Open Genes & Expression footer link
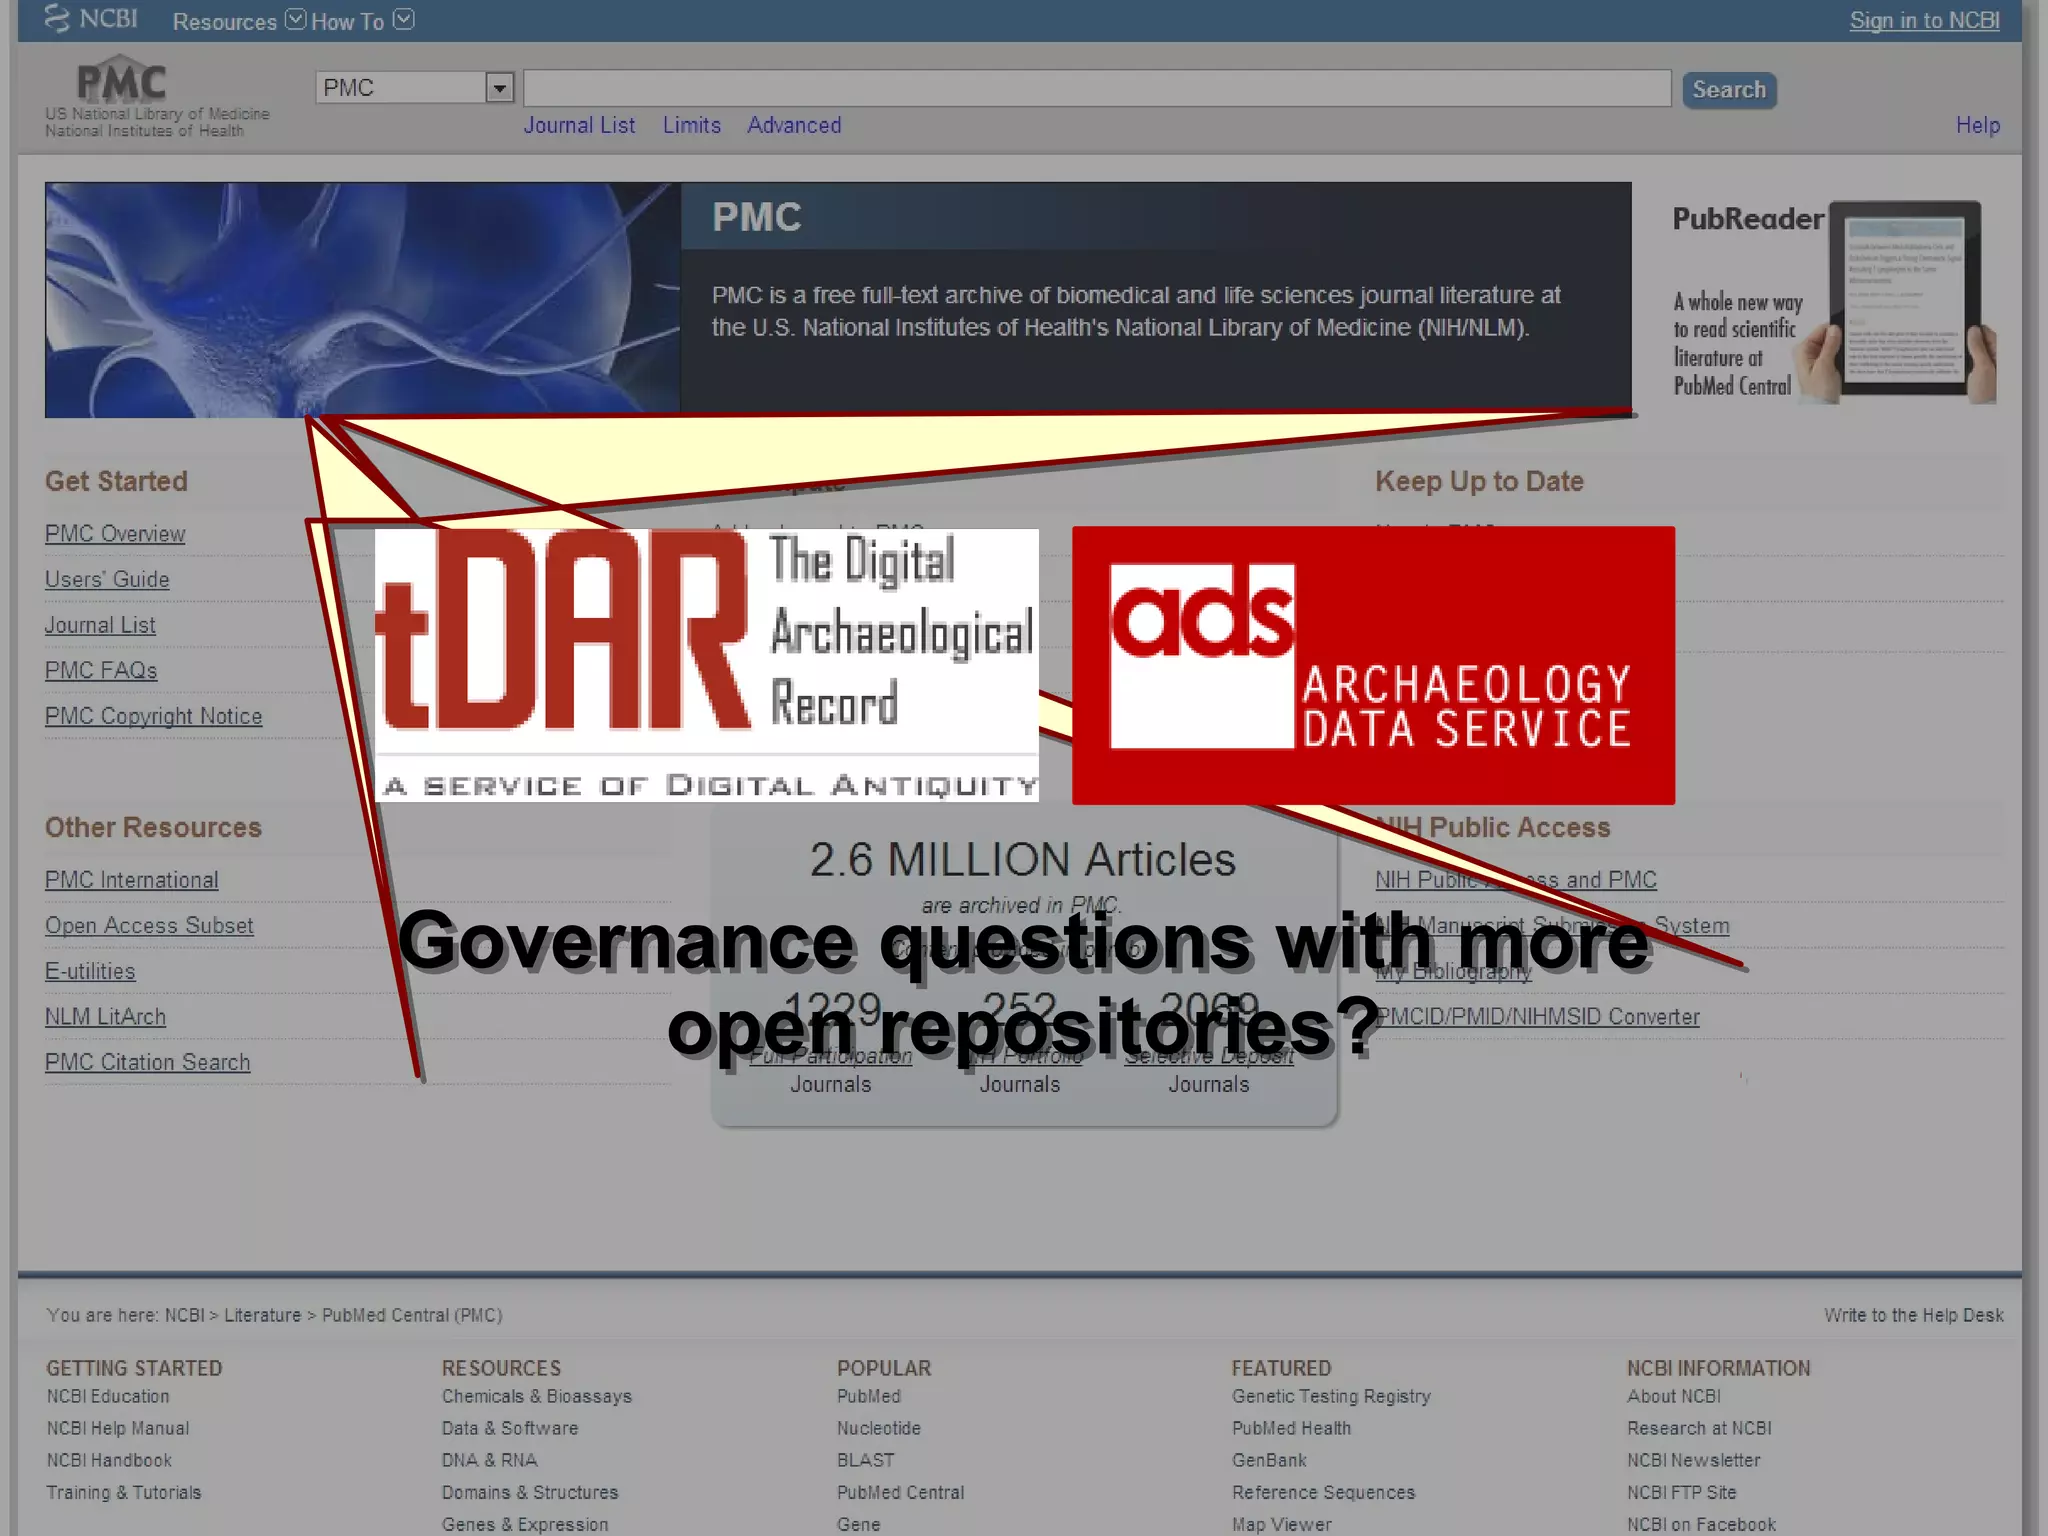This screenshot has height=1536, width=2048. (x=525, y=1524)
